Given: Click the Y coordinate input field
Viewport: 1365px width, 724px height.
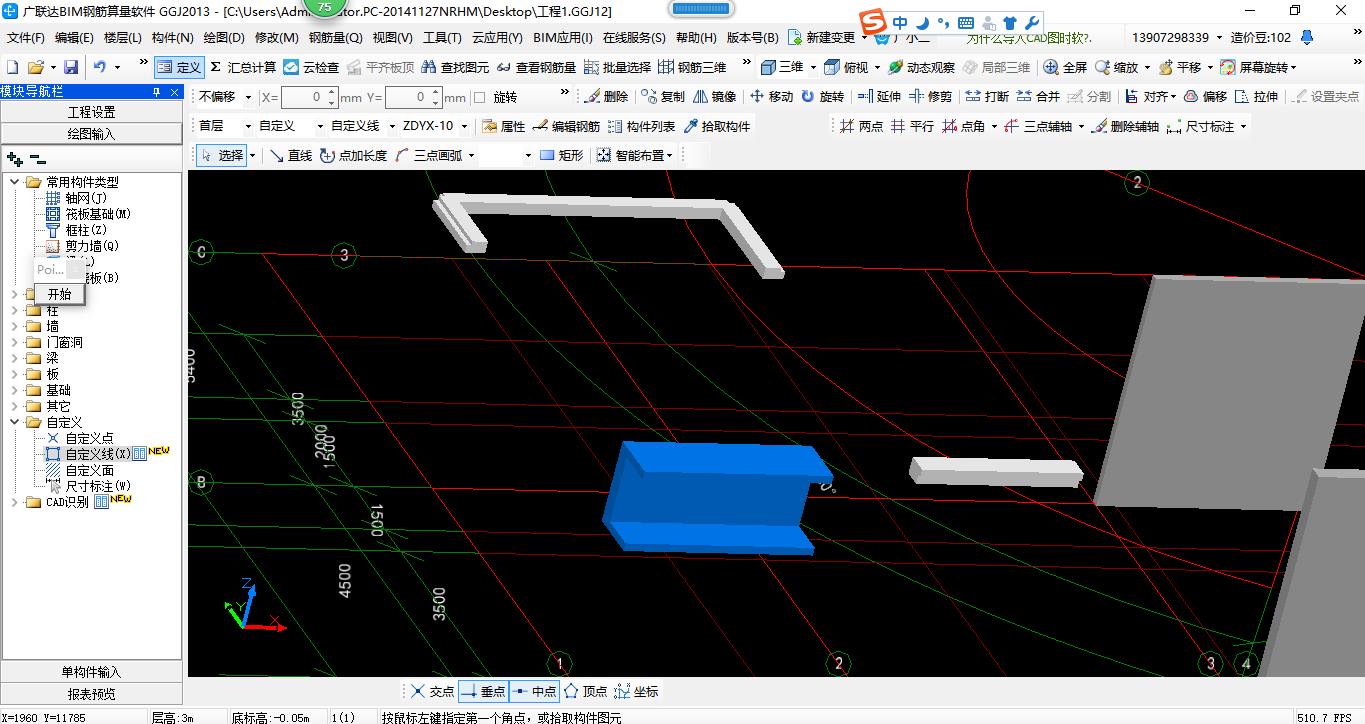Looking at the screenshot, I should (x=413, y=97).
